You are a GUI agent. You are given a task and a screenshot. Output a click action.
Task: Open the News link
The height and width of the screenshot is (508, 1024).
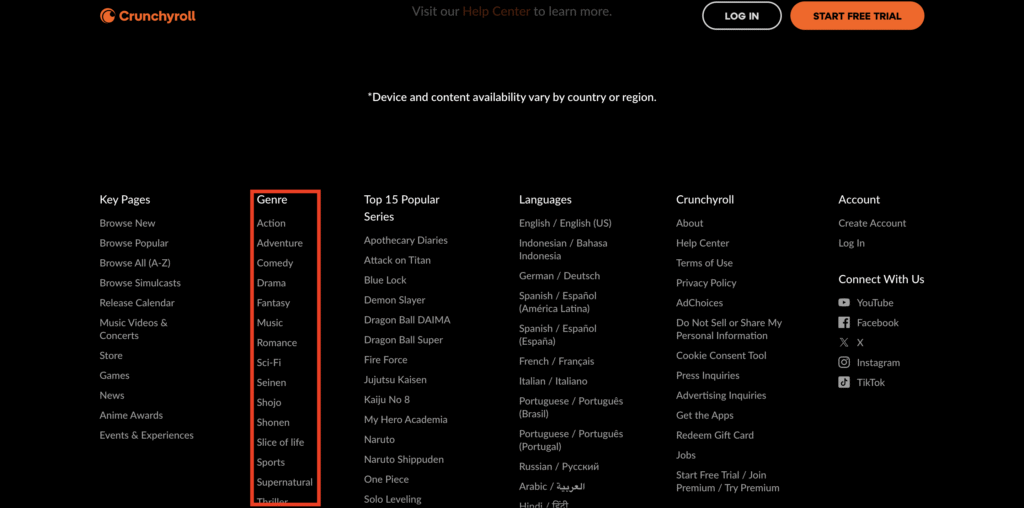click(x=112, y=396)
